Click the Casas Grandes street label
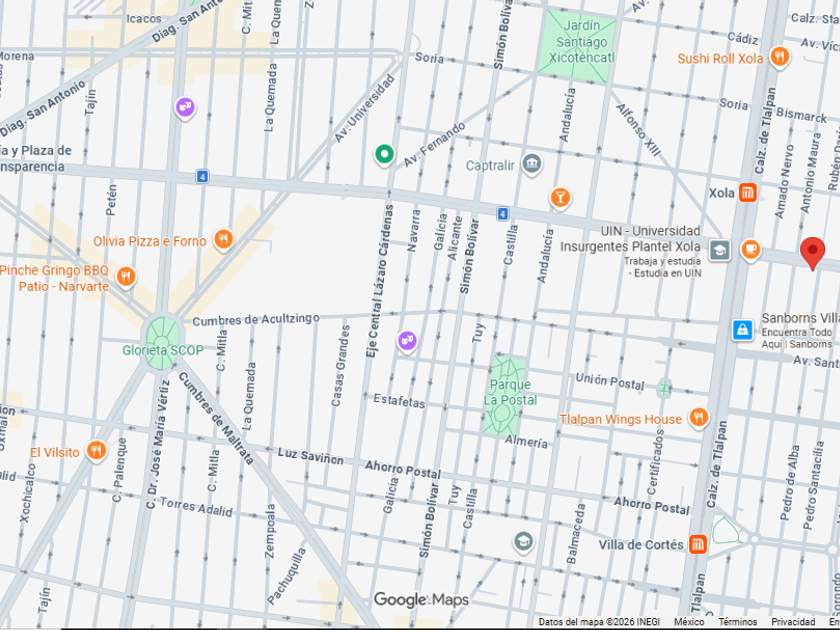This screenshot has height=630, width=840. click(341, 365)
